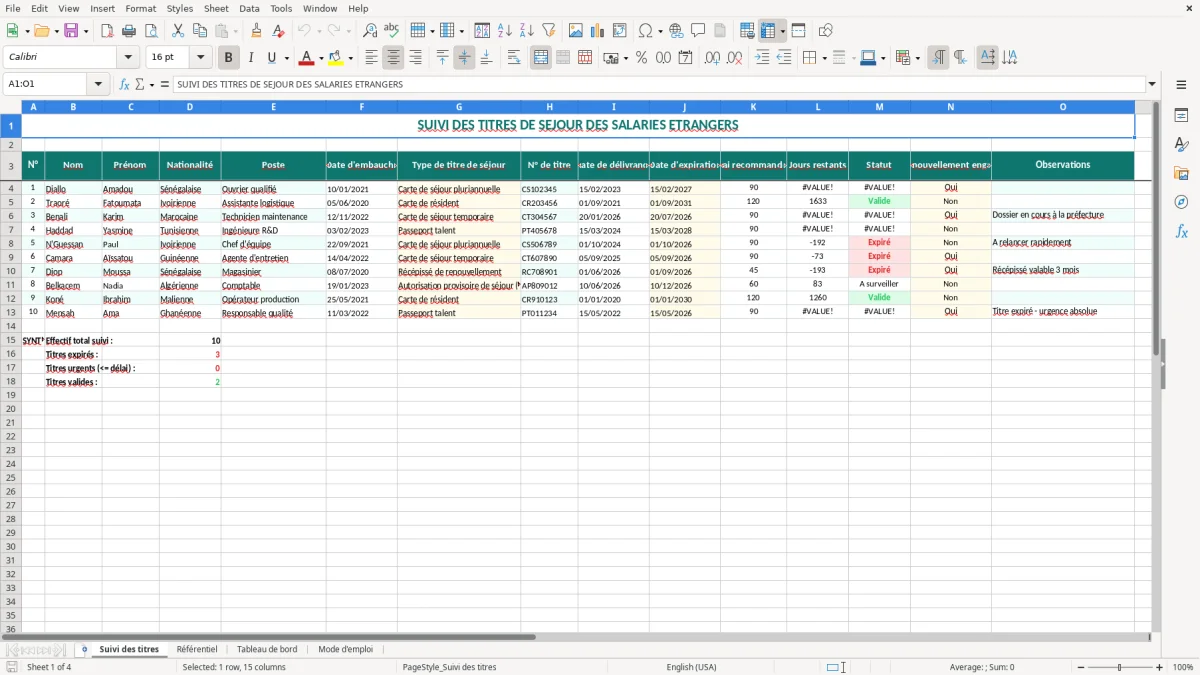The height and width of the screenshot is (675, 1200).
Task: Click the Print icon
Action: tap(129, 31)
